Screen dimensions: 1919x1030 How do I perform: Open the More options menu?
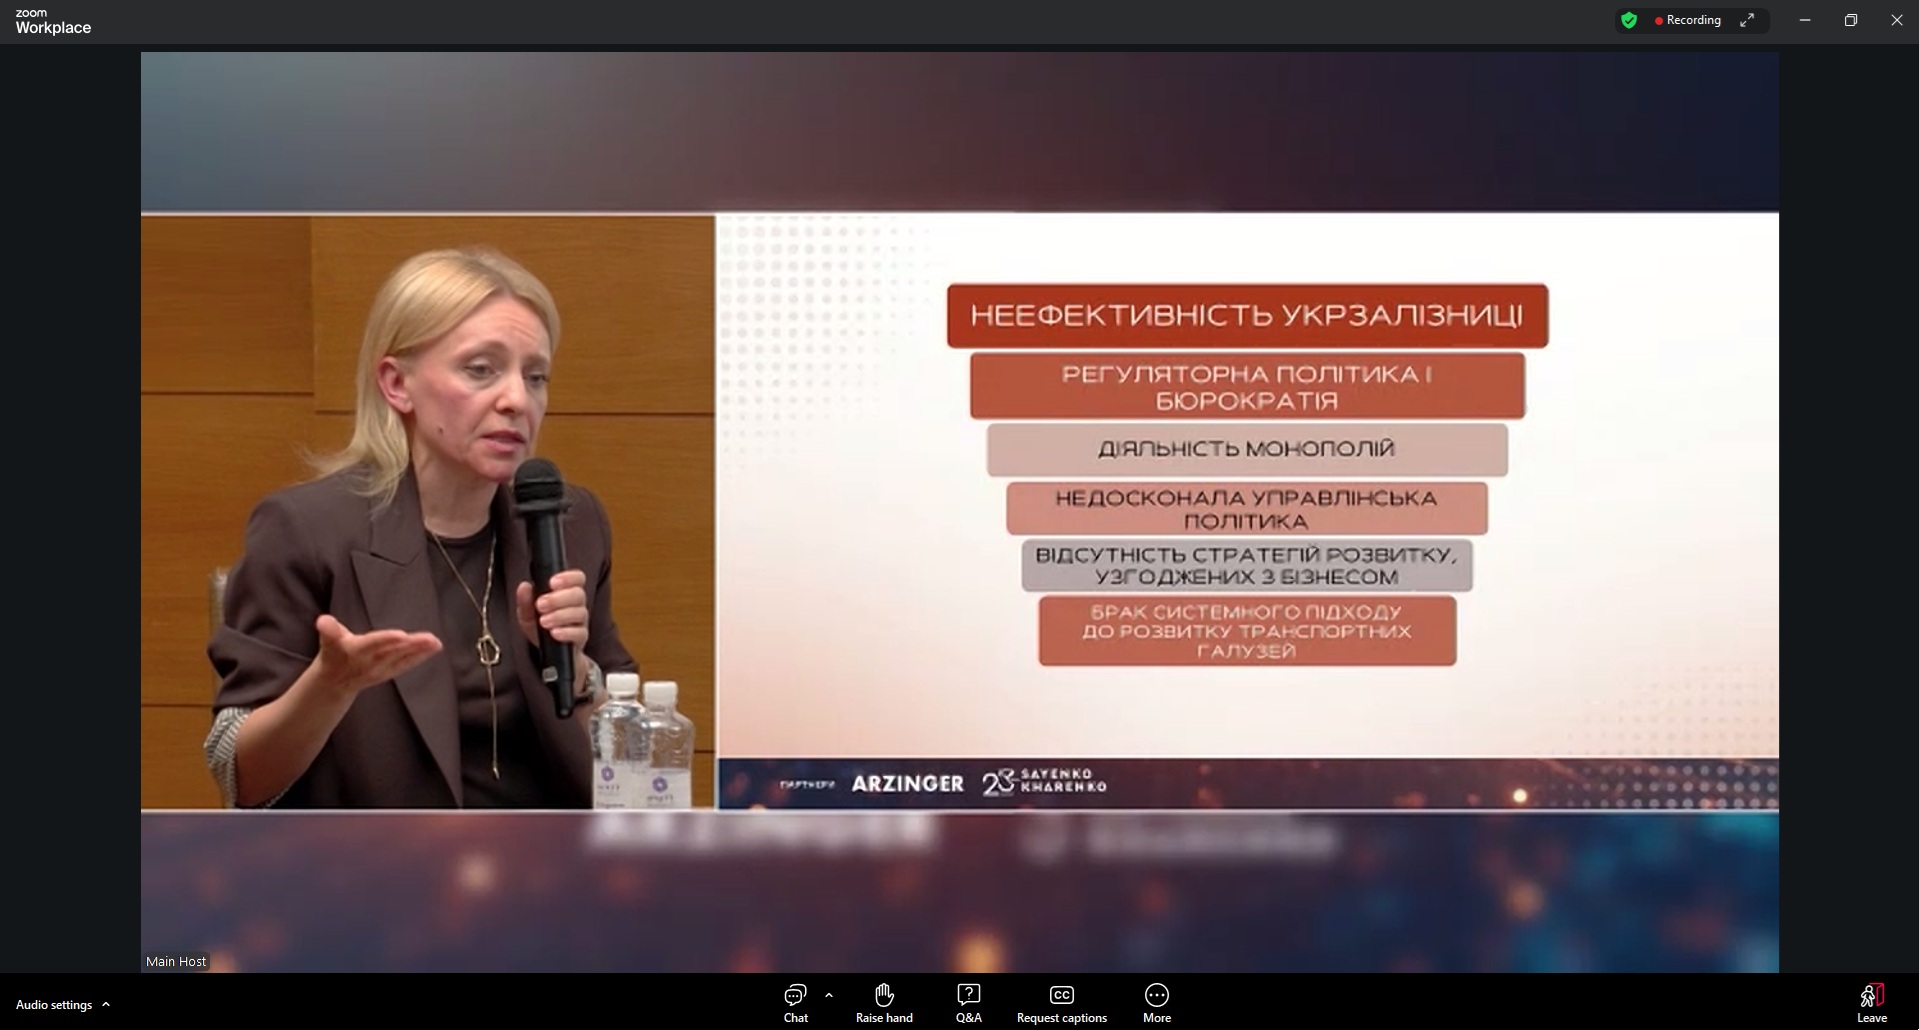1156,1003
